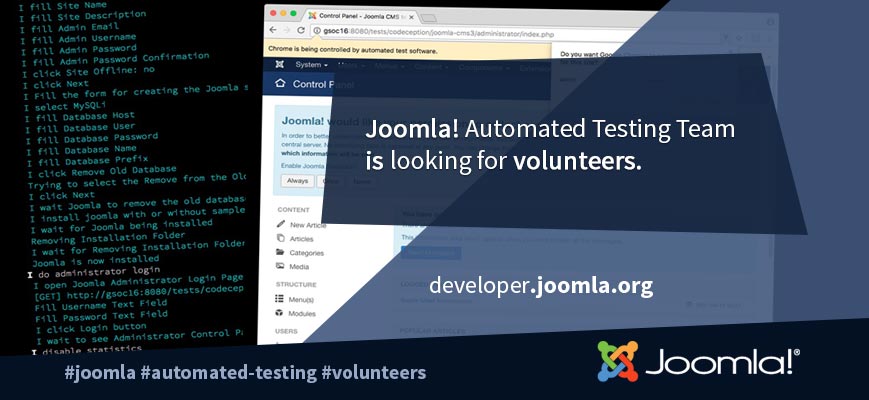This screenshot has width=869, height=400.
Task: Reload the page in Chrome
Action: [301, 30]
